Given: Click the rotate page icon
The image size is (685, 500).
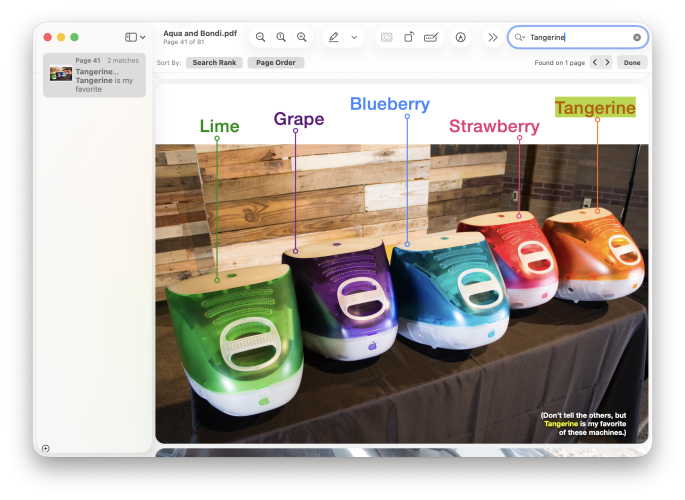Looking at the screenshot, I should tap(409, 37).
